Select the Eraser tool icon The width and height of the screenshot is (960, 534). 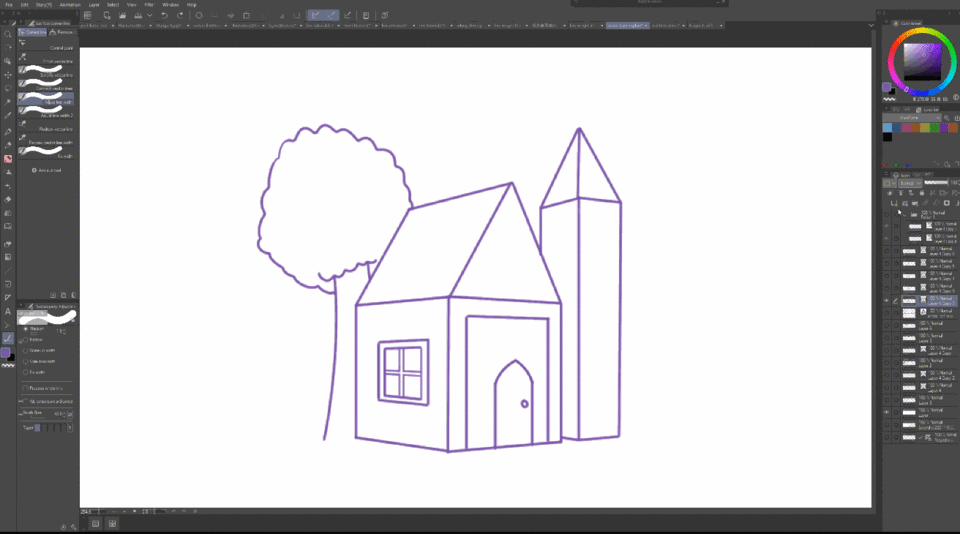(x=8, y=200)
